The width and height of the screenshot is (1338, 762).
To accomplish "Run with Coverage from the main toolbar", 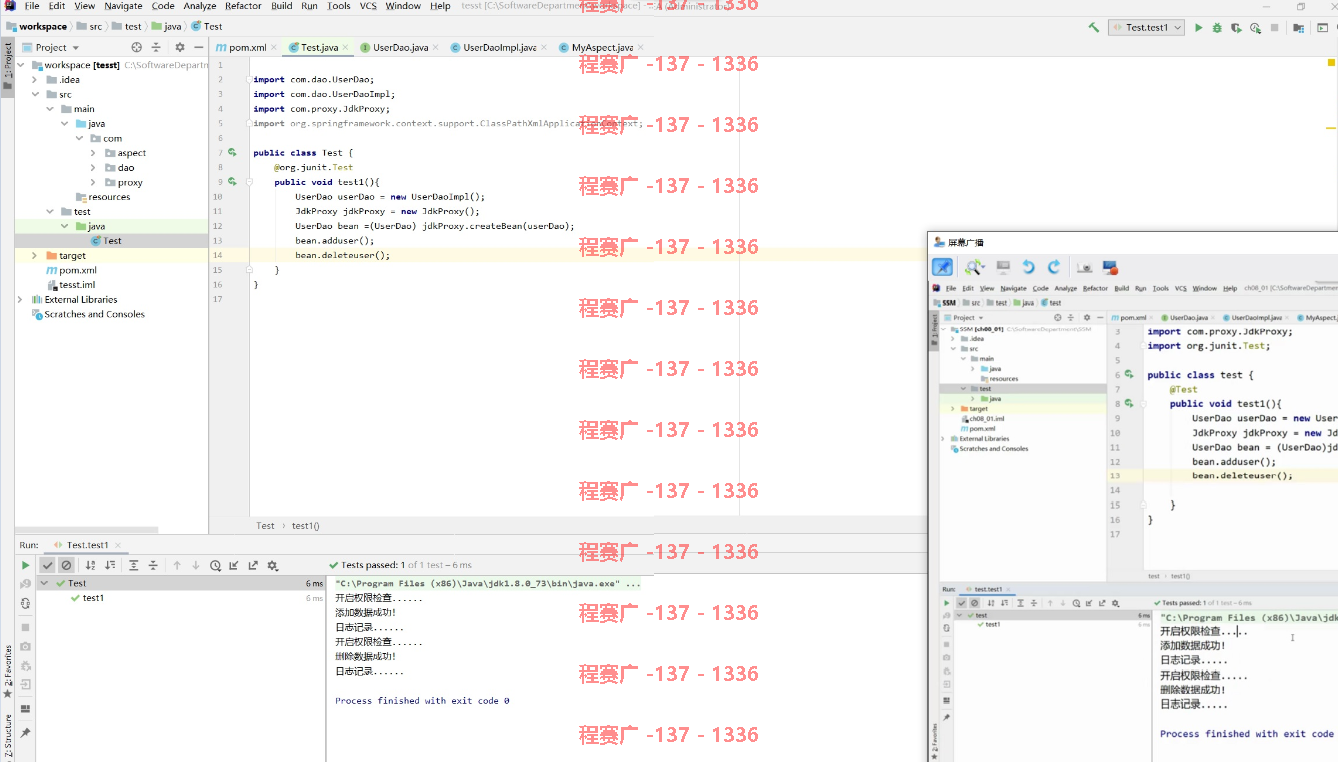I will 1236,28.
